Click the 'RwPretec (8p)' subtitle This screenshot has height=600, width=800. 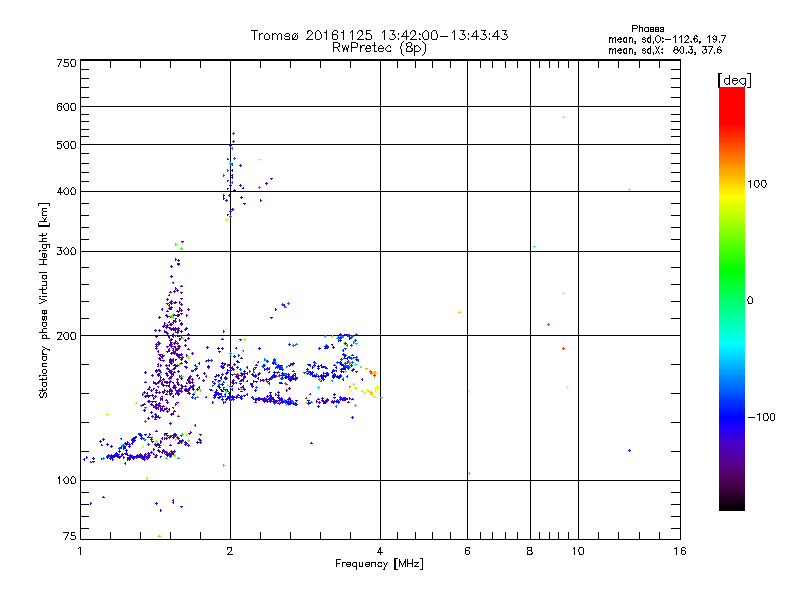[379, 48]
